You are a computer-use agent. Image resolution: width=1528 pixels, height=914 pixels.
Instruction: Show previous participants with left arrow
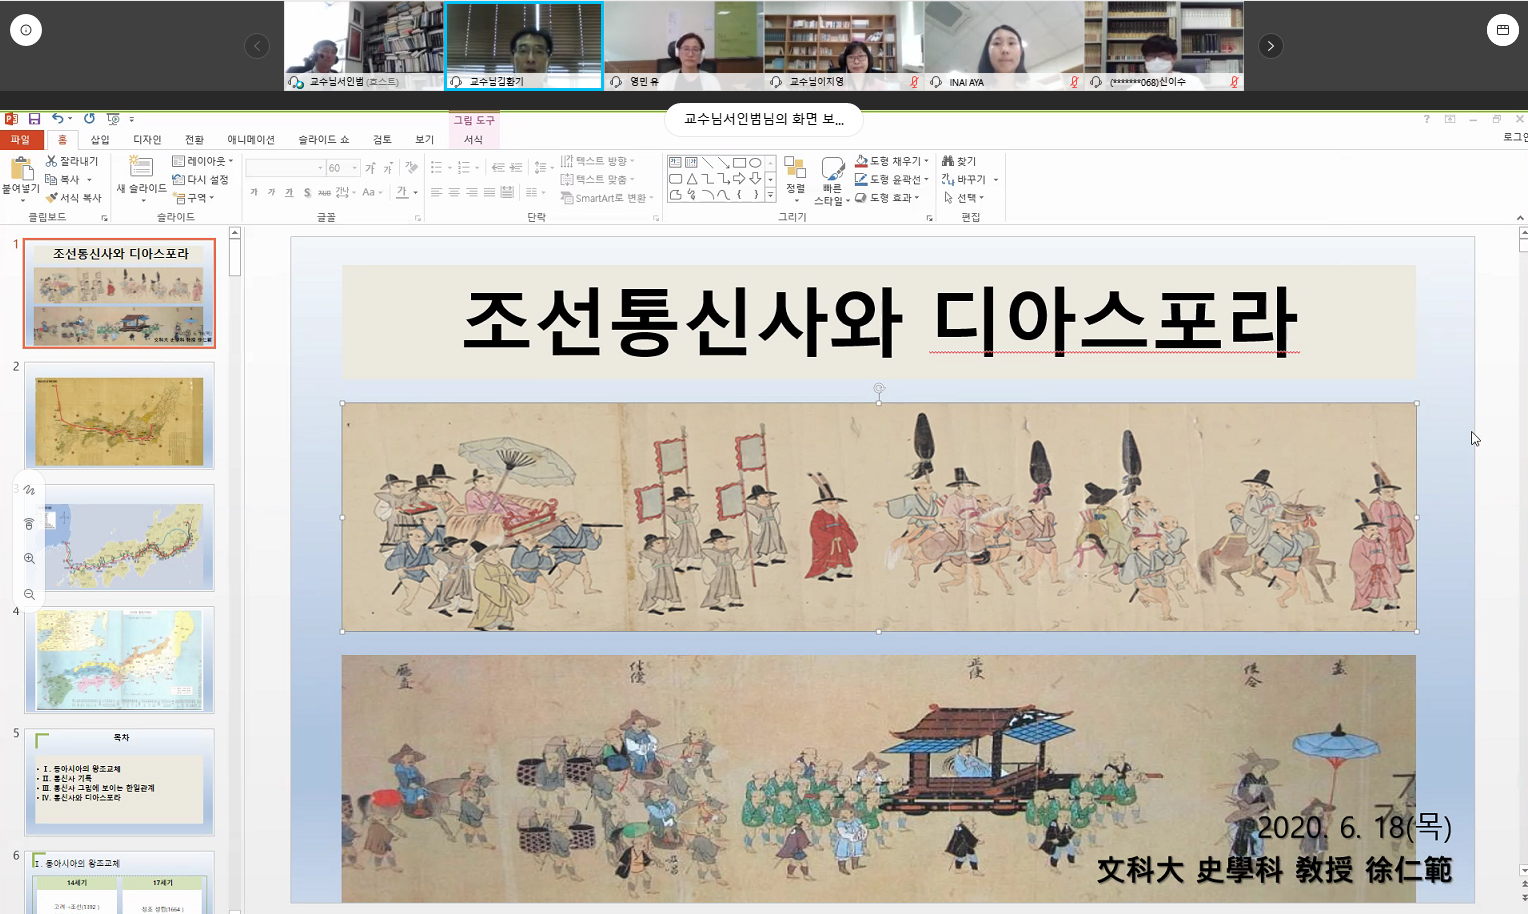[257, 46]
